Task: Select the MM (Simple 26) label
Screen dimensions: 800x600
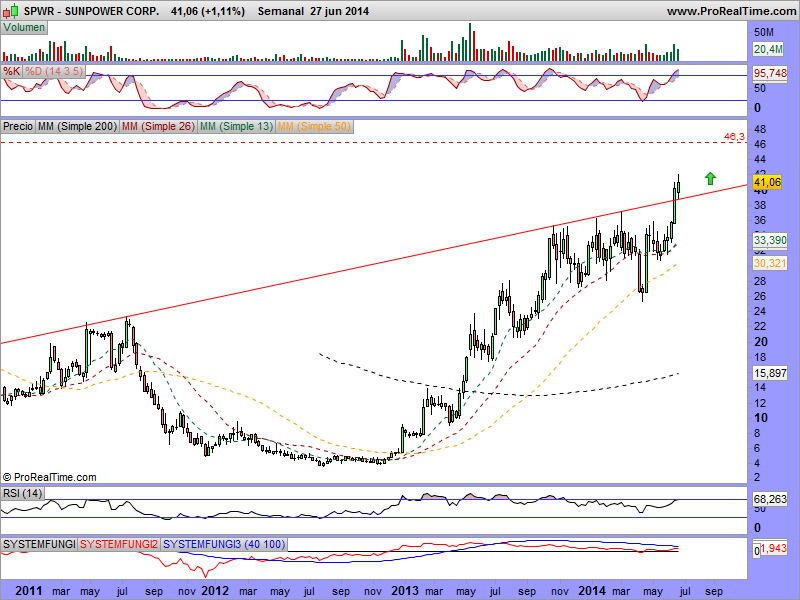Action: 158,126
